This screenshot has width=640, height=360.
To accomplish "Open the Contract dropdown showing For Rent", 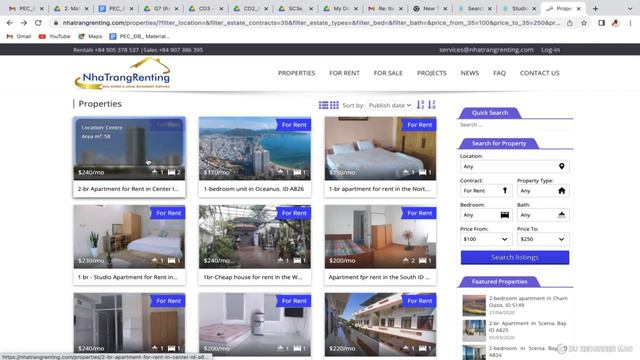I will coord(486,191).
